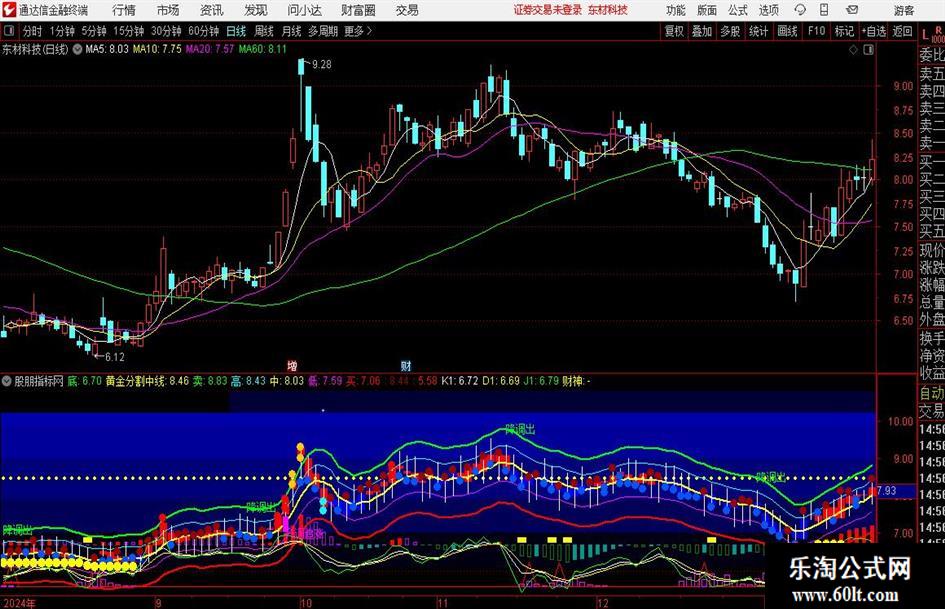Click the 标记 mark button

click(x=844, y=31)
